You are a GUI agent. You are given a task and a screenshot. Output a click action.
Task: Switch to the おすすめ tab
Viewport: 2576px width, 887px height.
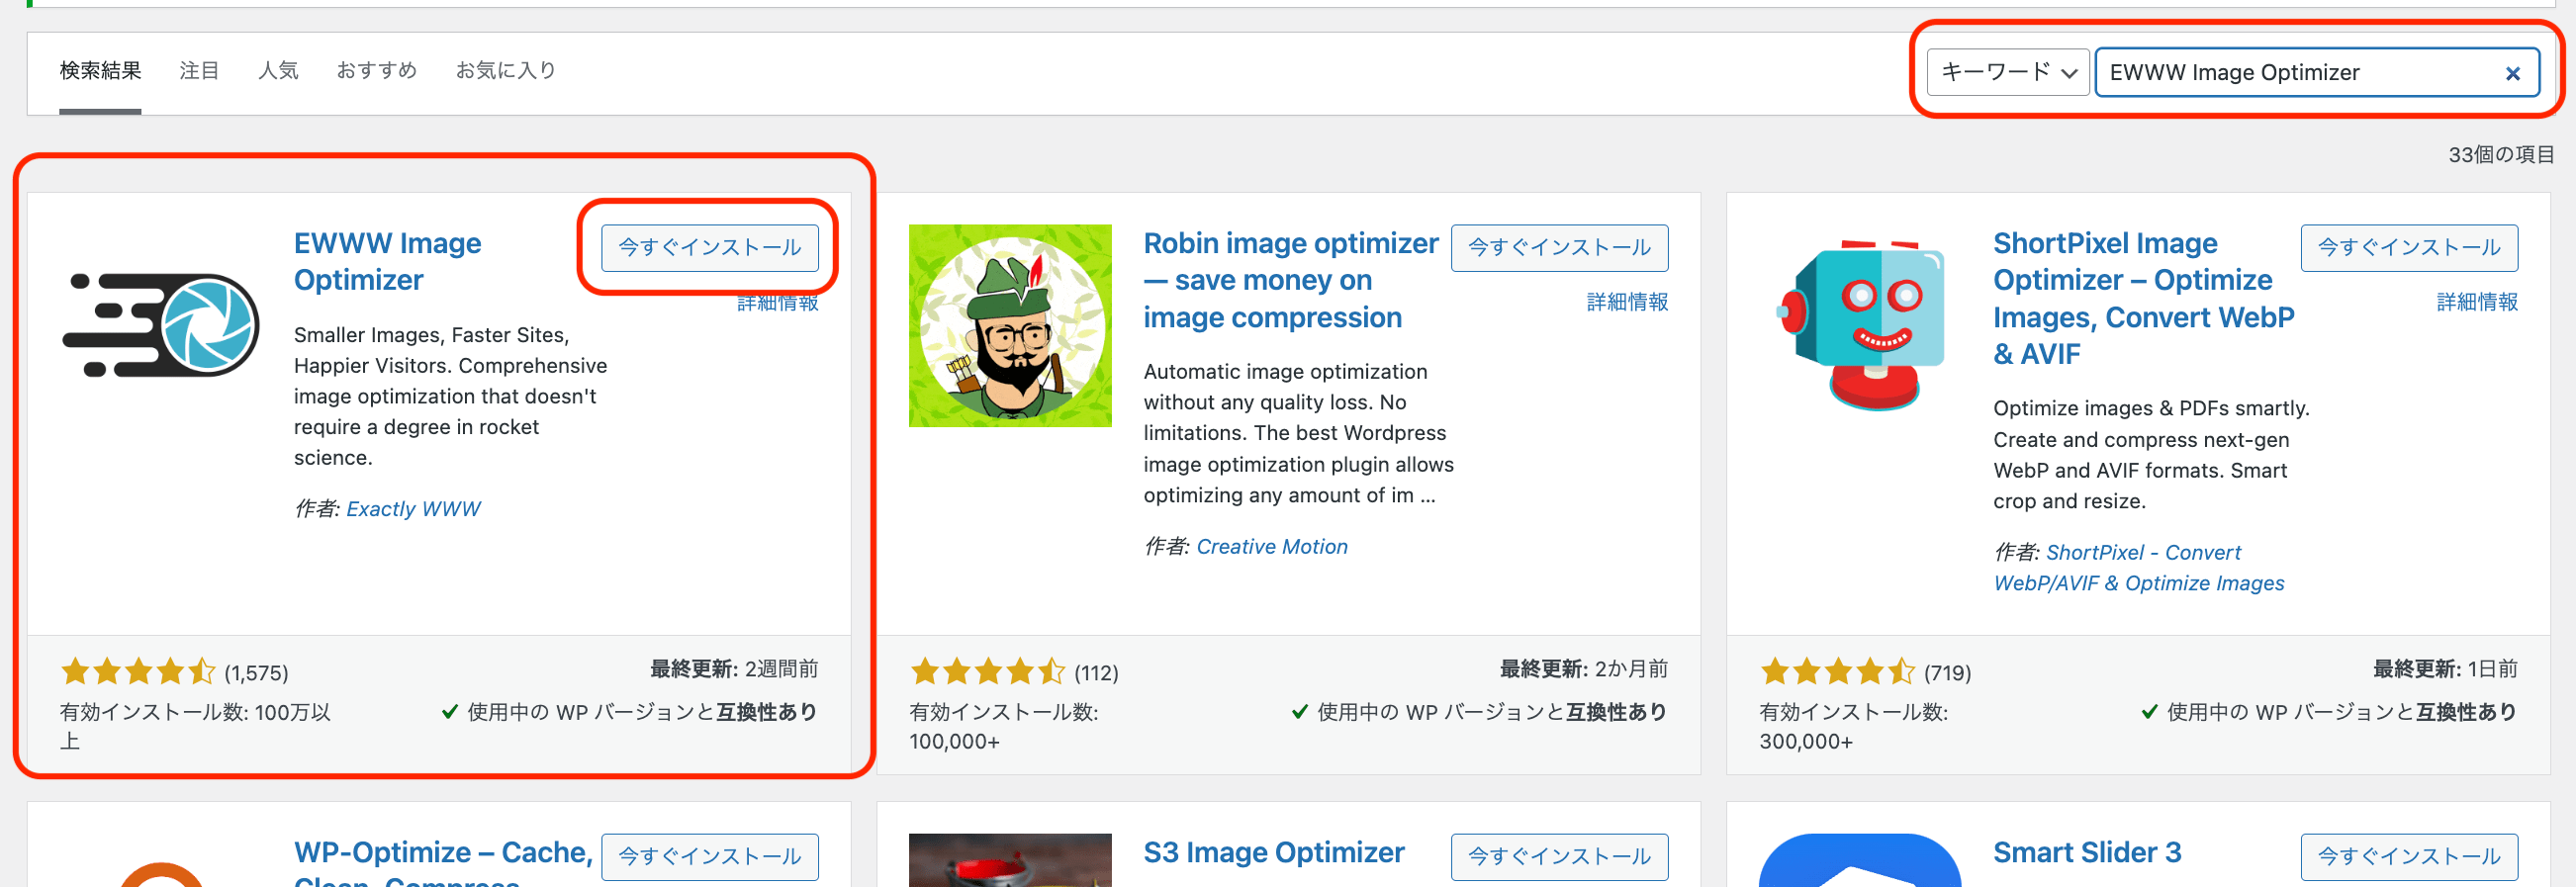pyautogui.click(x=376, y=70)
